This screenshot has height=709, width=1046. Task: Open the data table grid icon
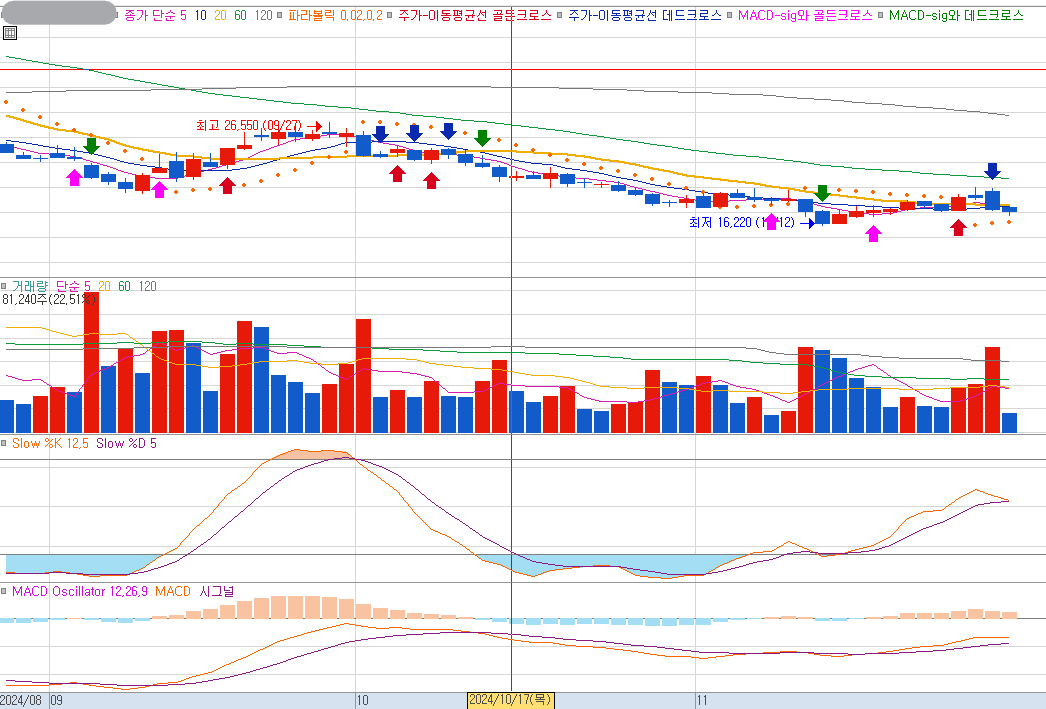pyautogui.click(x=10, y=33)
